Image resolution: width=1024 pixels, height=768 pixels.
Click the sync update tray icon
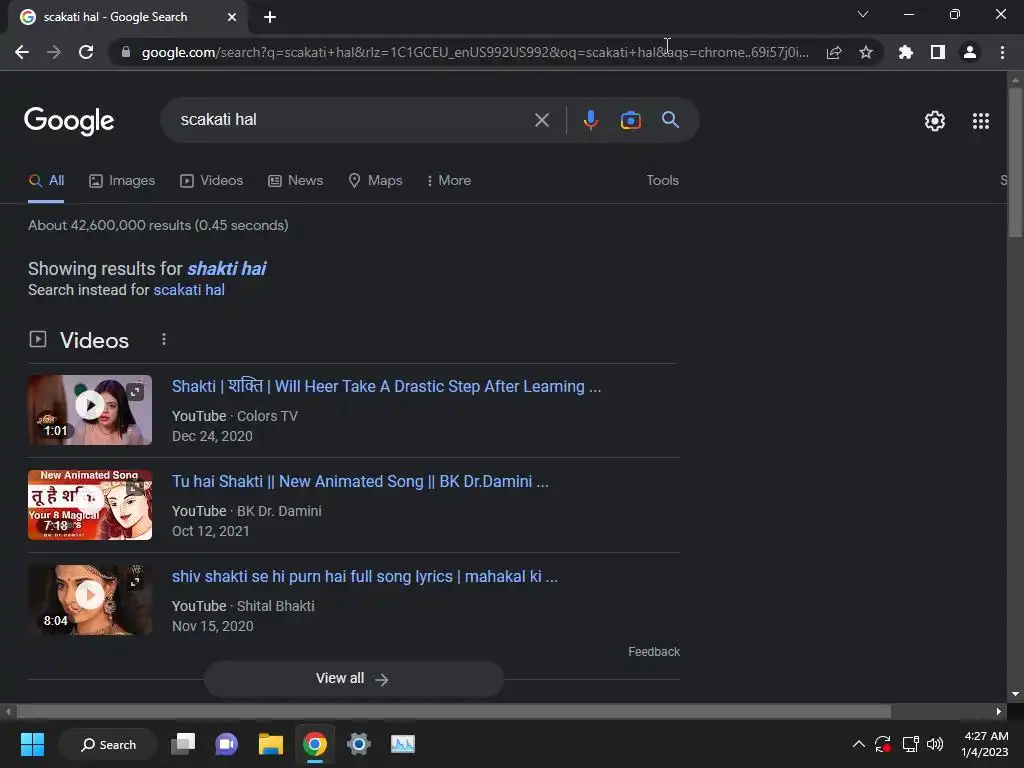tap(883, 744)
